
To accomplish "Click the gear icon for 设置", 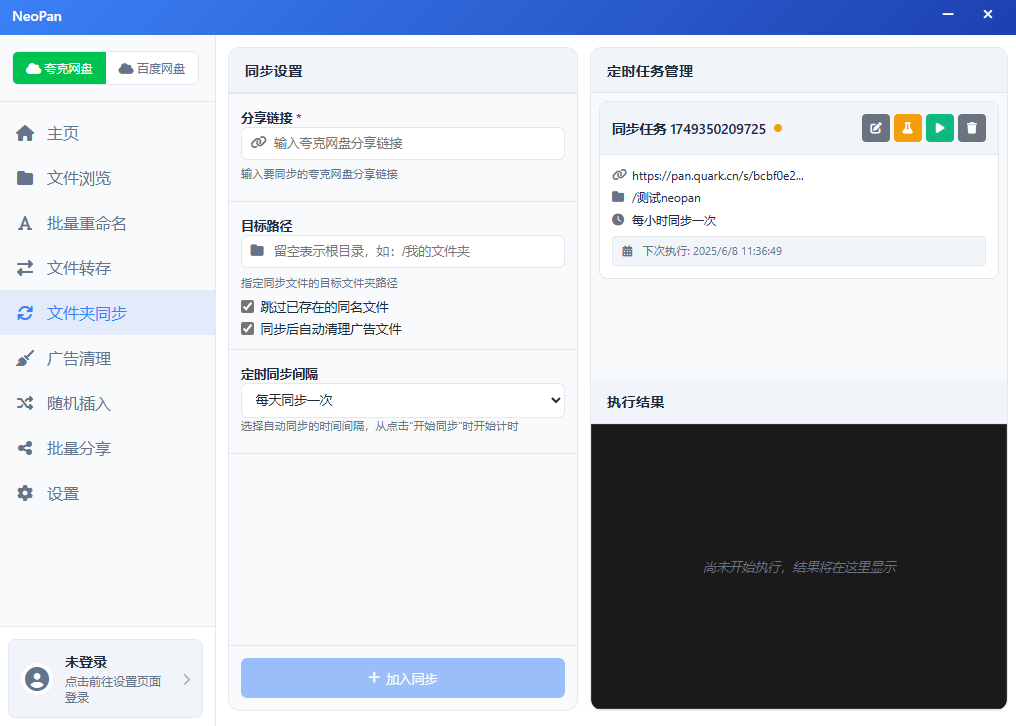I will click(25, 493).
